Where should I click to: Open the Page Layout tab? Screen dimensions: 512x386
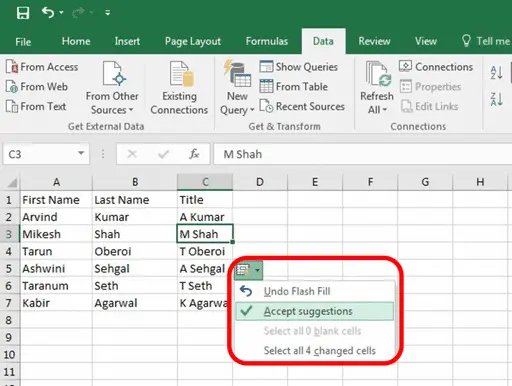[x=193, y=41]
